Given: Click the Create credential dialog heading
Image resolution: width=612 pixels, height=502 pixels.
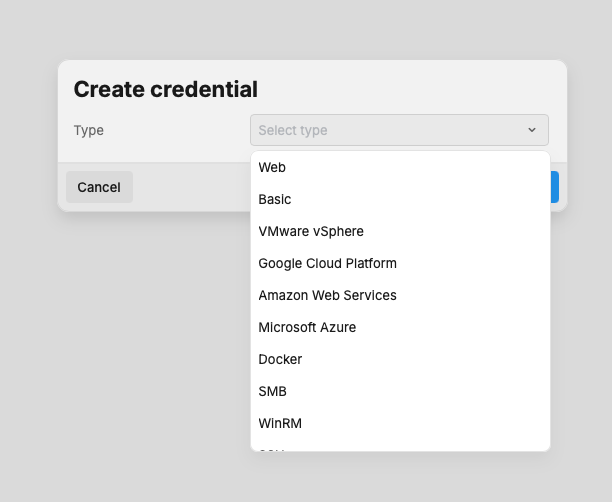Looking at the screenshot, I should point(166,89).
